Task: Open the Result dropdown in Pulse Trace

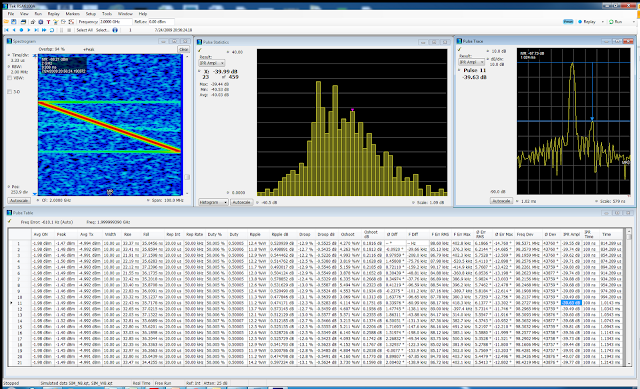Action: coord(471,62)
